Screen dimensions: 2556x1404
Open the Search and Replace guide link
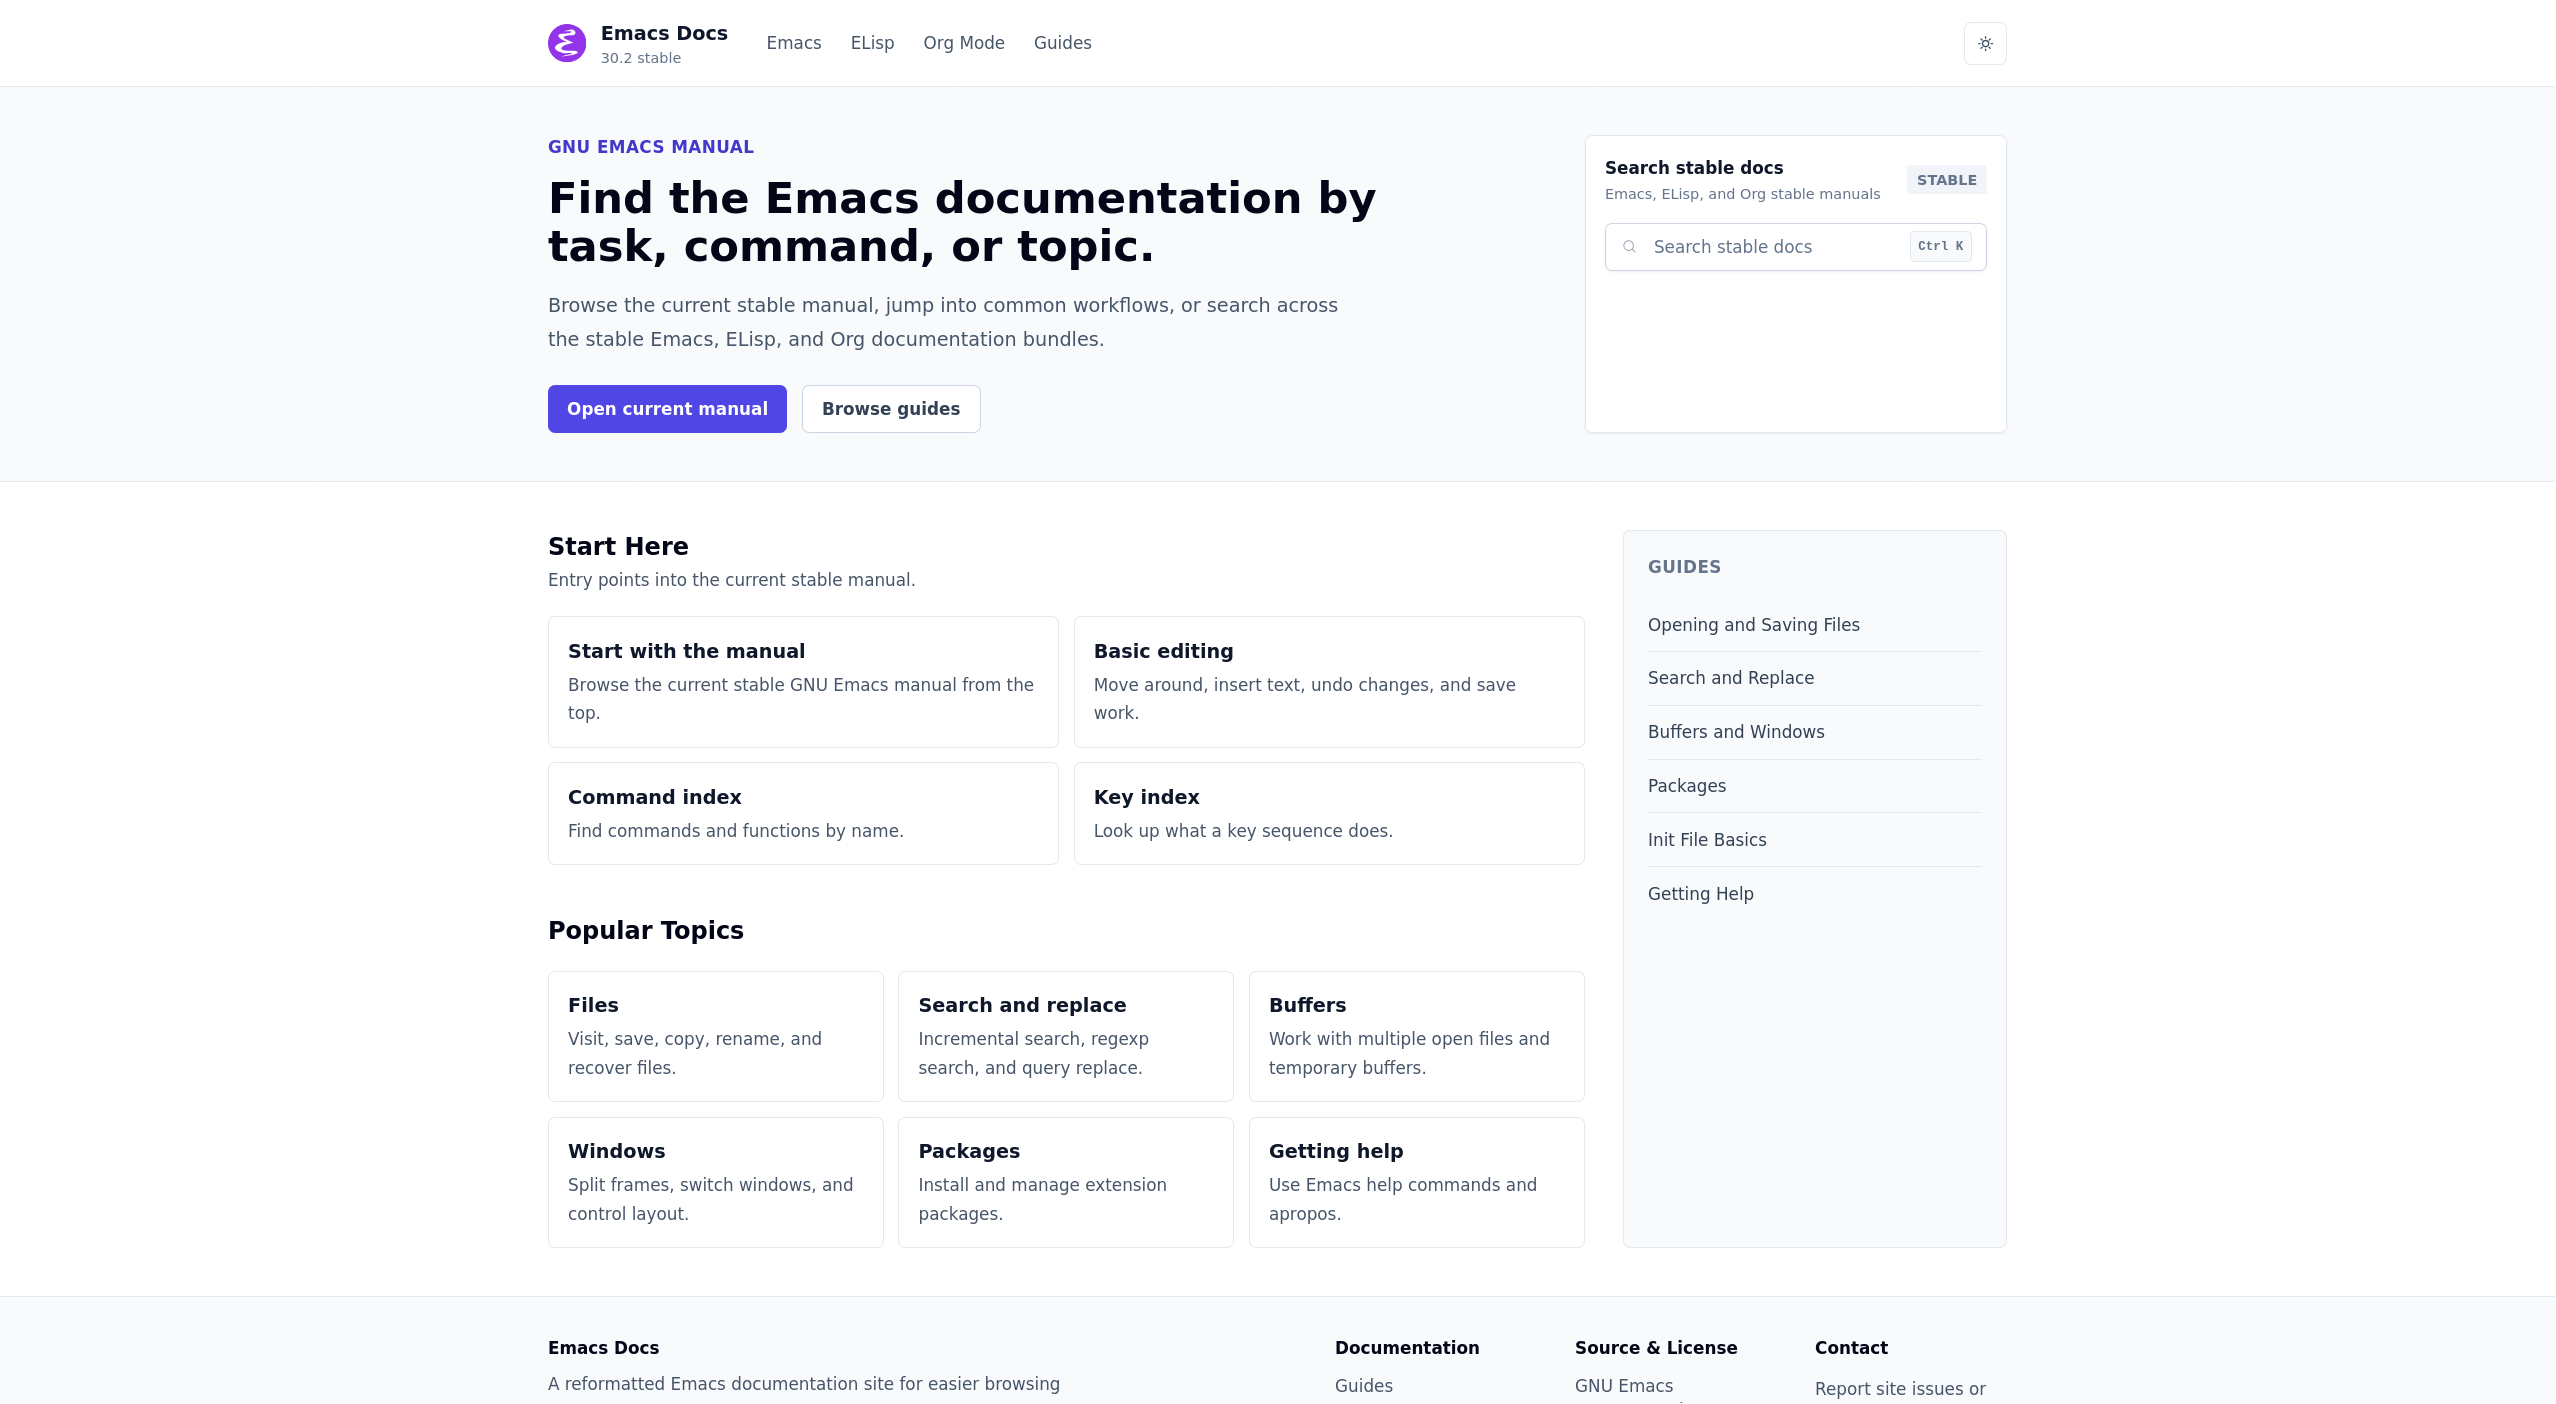pyautogui.click(x=1731, y=678)
